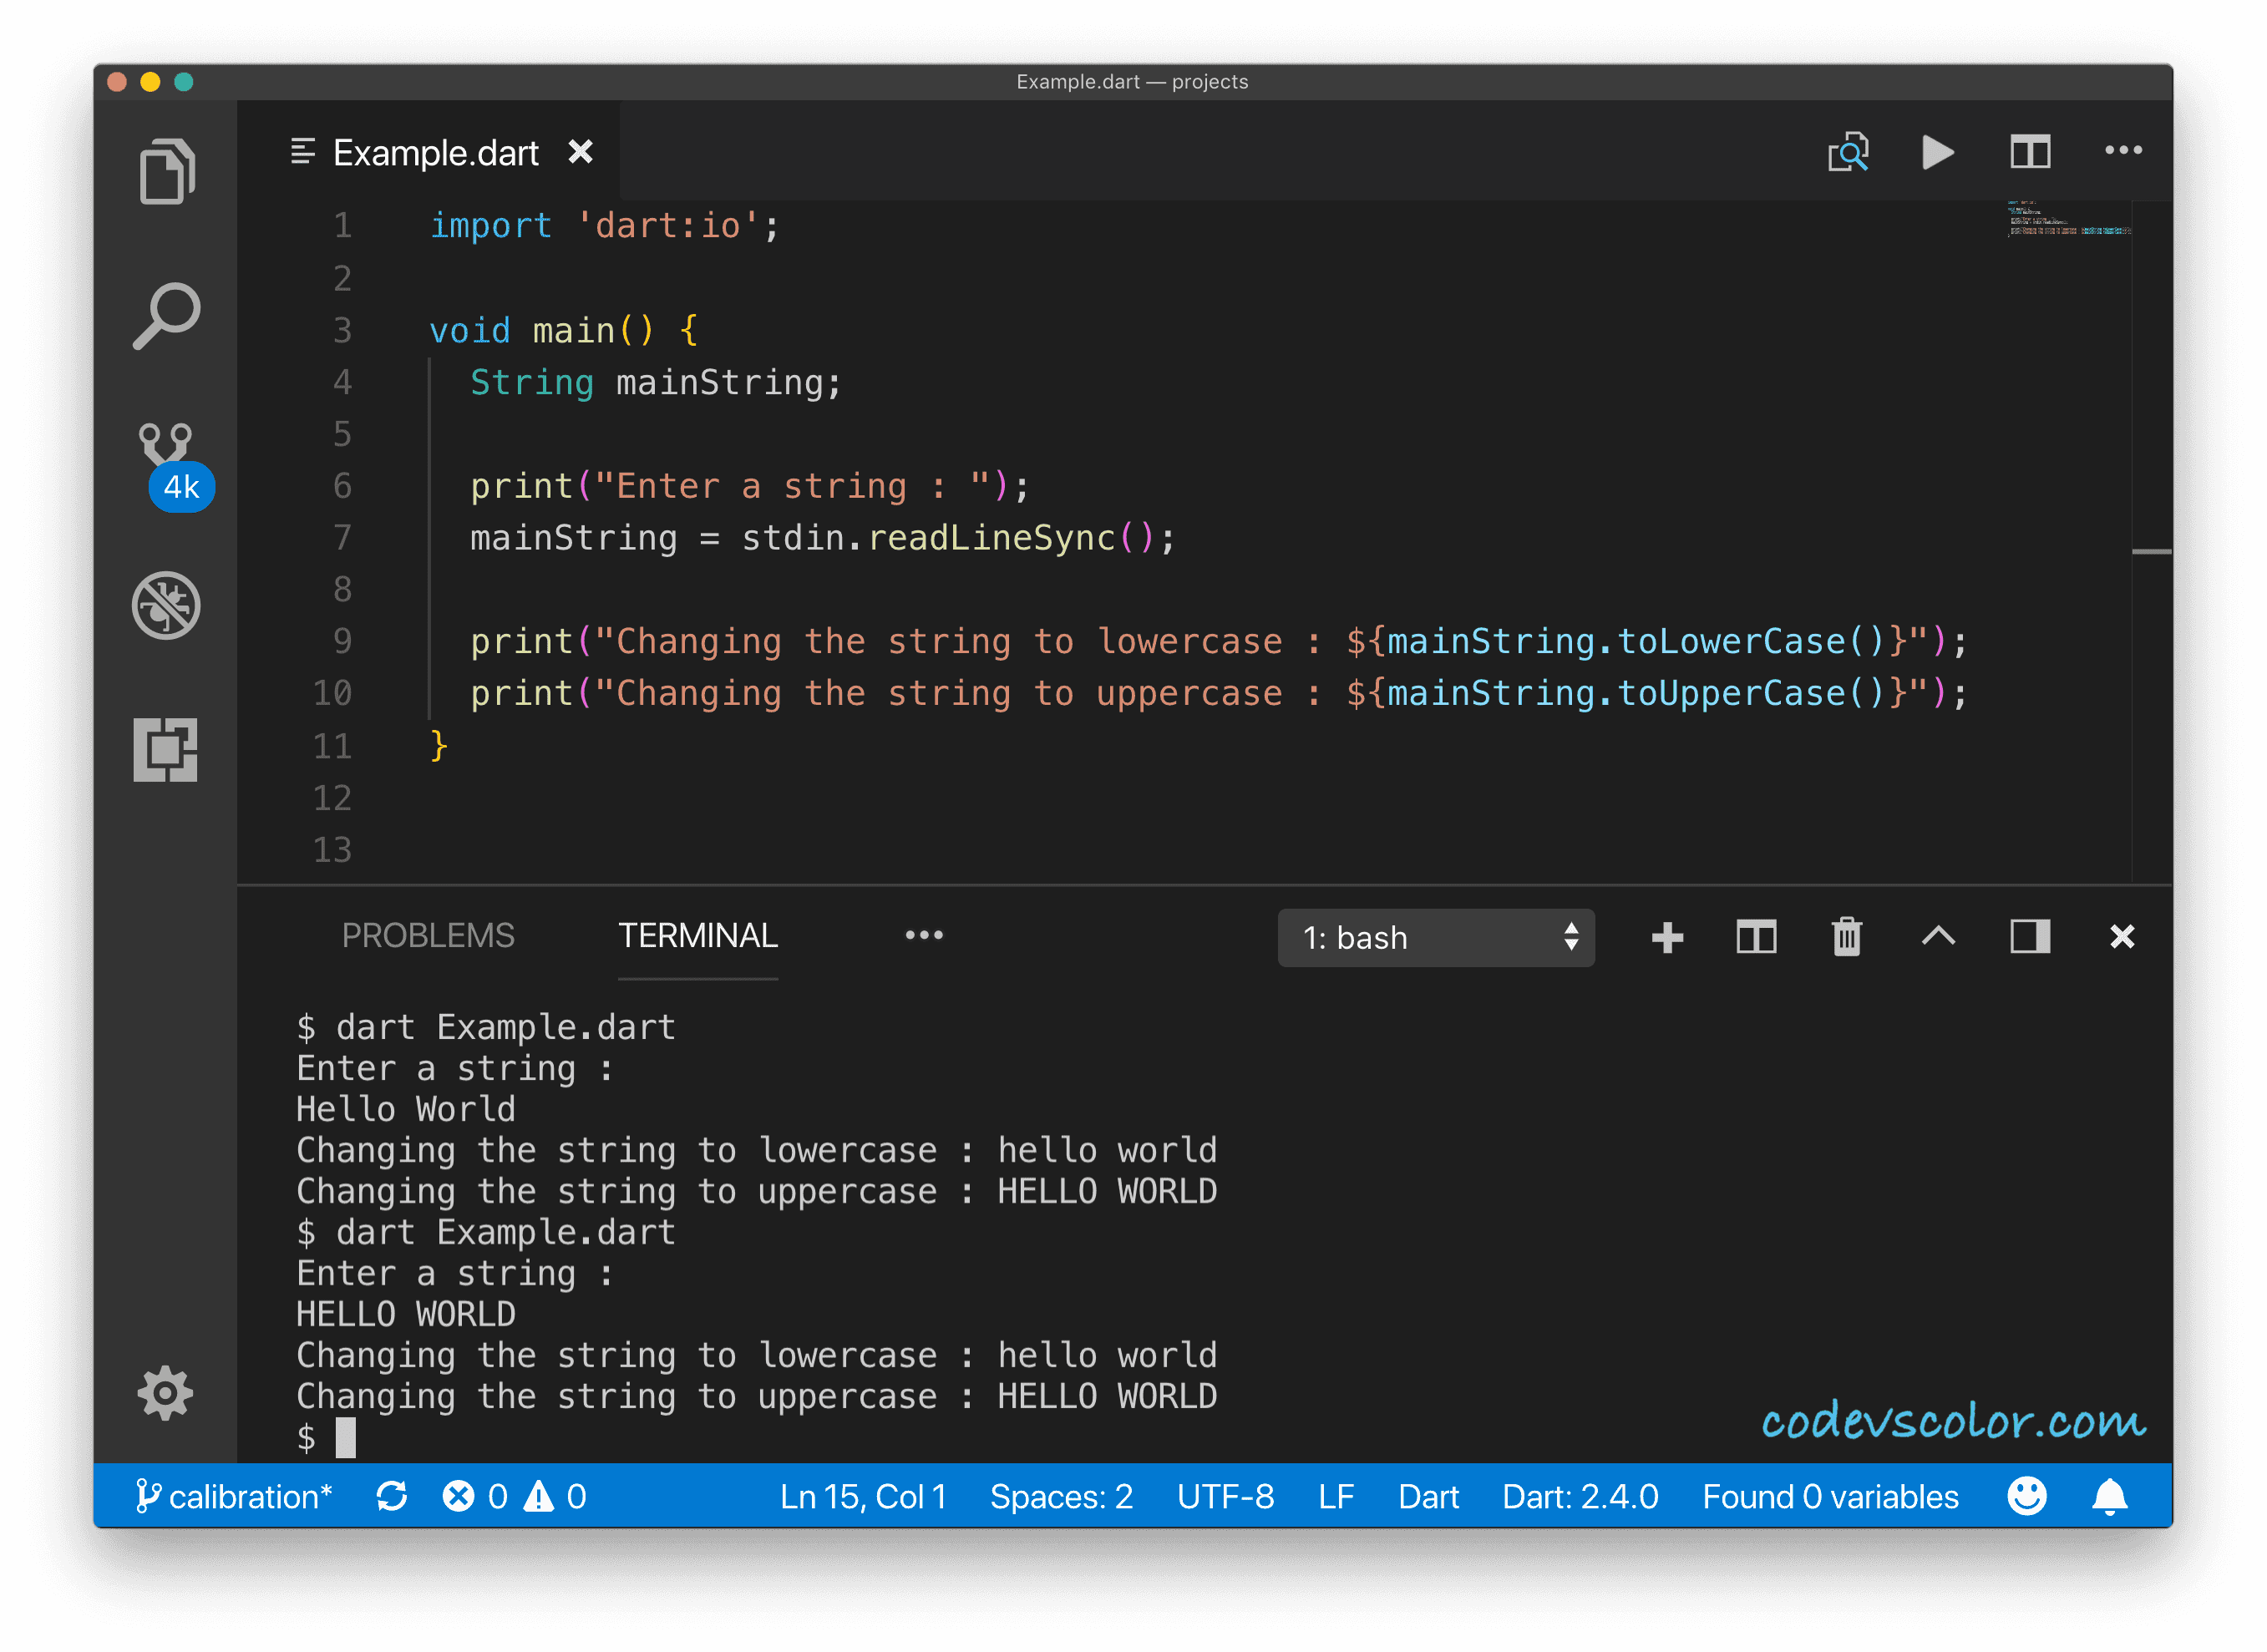The width and height of the screenshot is (2267, 1652).
Task: Open go-to-line via 'Ln 15, Col 1'
Action: (864, 1495)
